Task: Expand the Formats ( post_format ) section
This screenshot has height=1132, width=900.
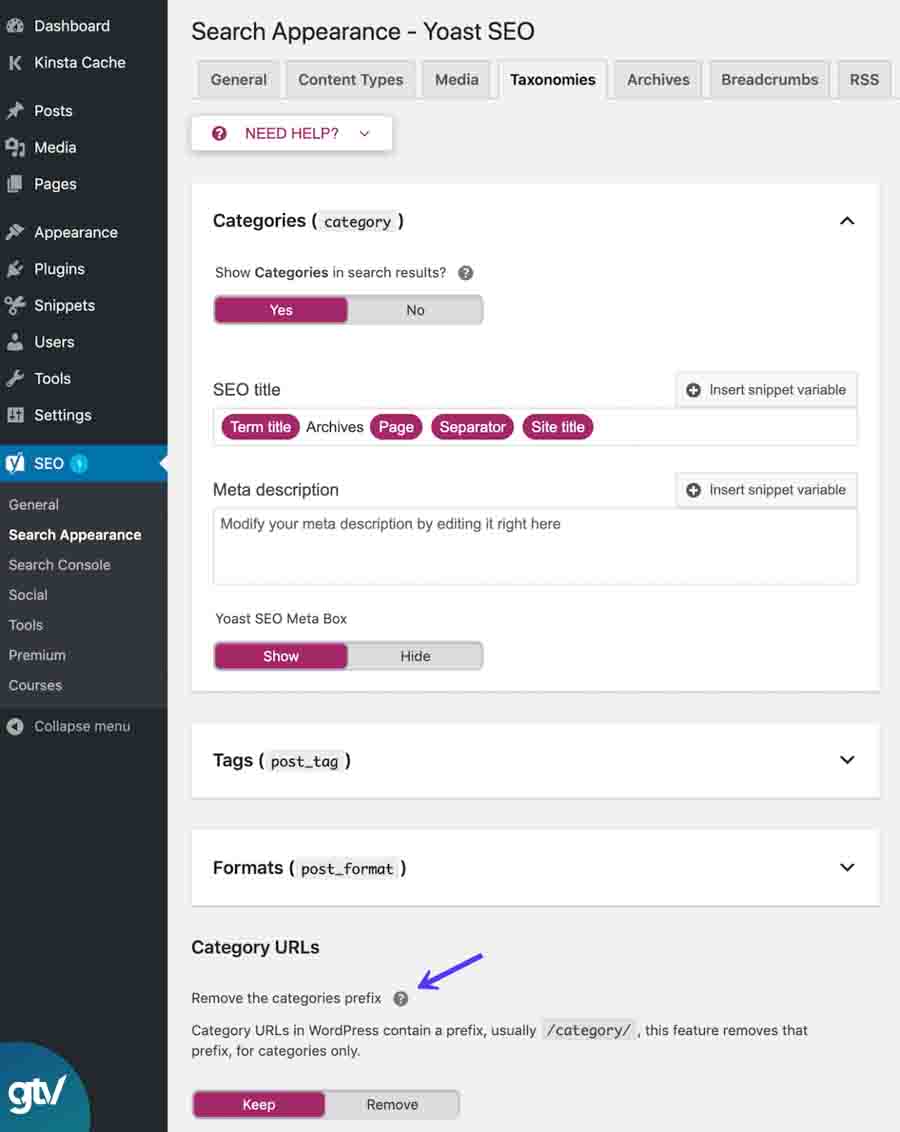Action: [847, 867]
